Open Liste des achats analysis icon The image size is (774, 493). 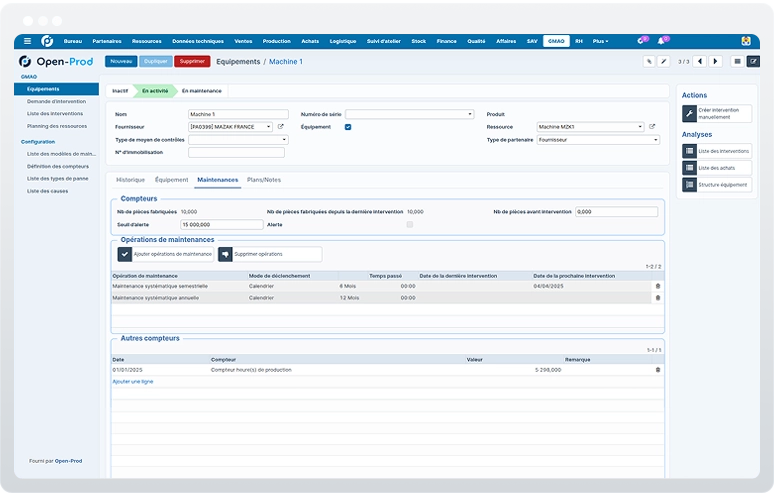click(690, 168)
